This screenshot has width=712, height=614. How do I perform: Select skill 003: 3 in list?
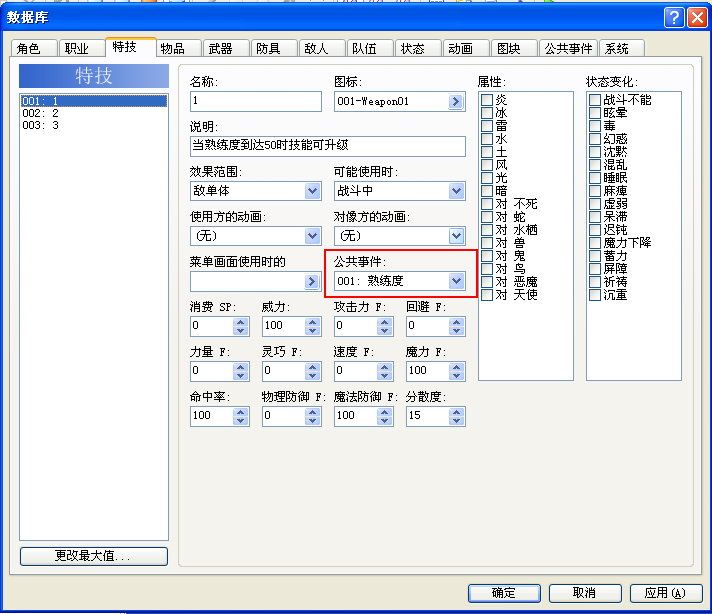(94, 125)
